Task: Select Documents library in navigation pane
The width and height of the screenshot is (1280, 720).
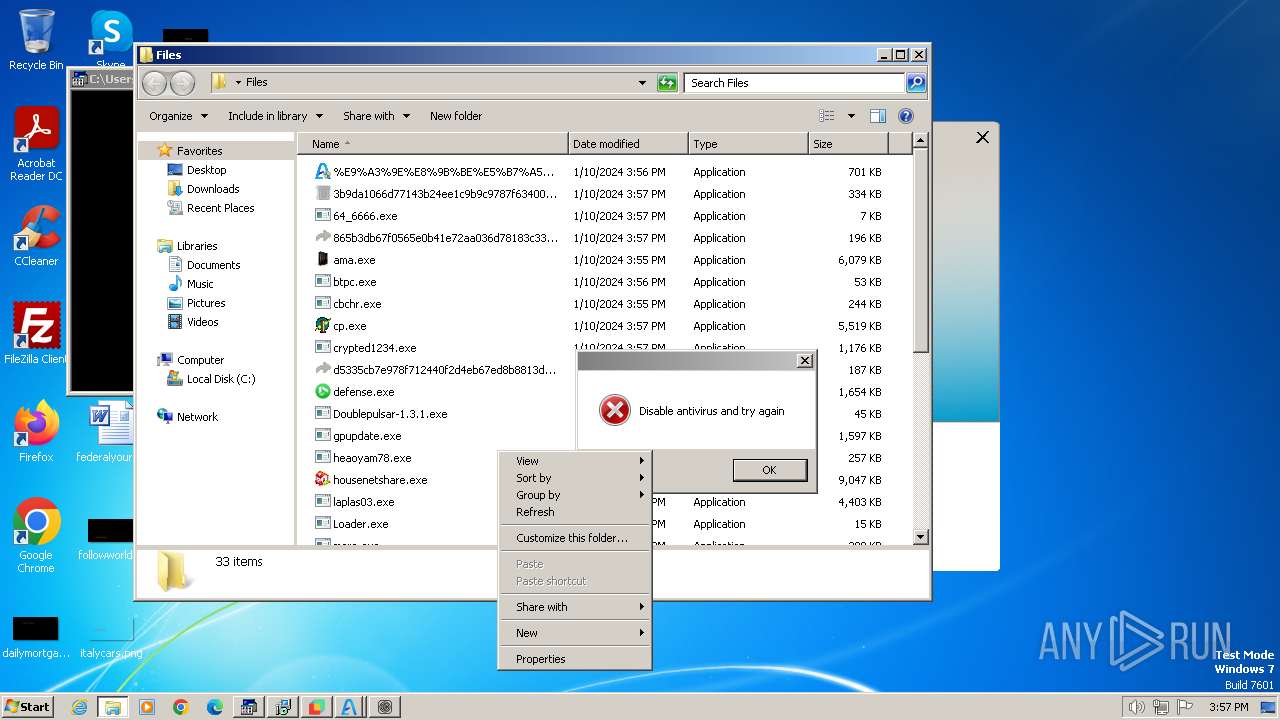Action: [x=213, y=265]
